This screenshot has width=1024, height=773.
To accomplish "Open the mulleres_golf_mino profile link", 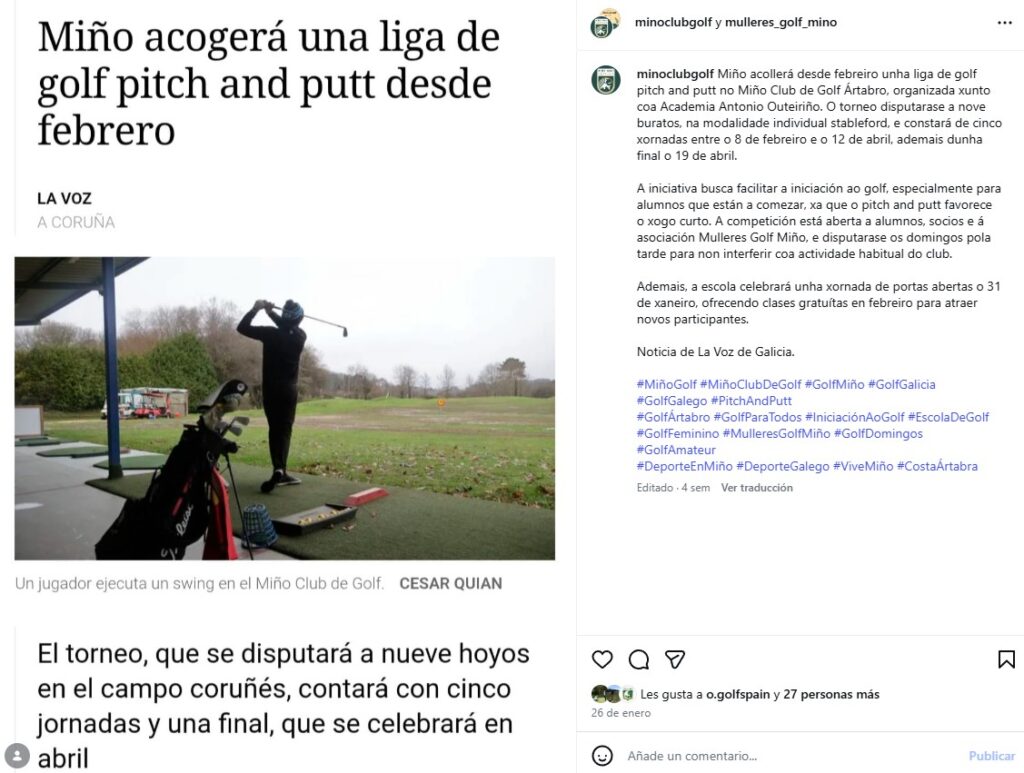I will [x=780, y=22].
